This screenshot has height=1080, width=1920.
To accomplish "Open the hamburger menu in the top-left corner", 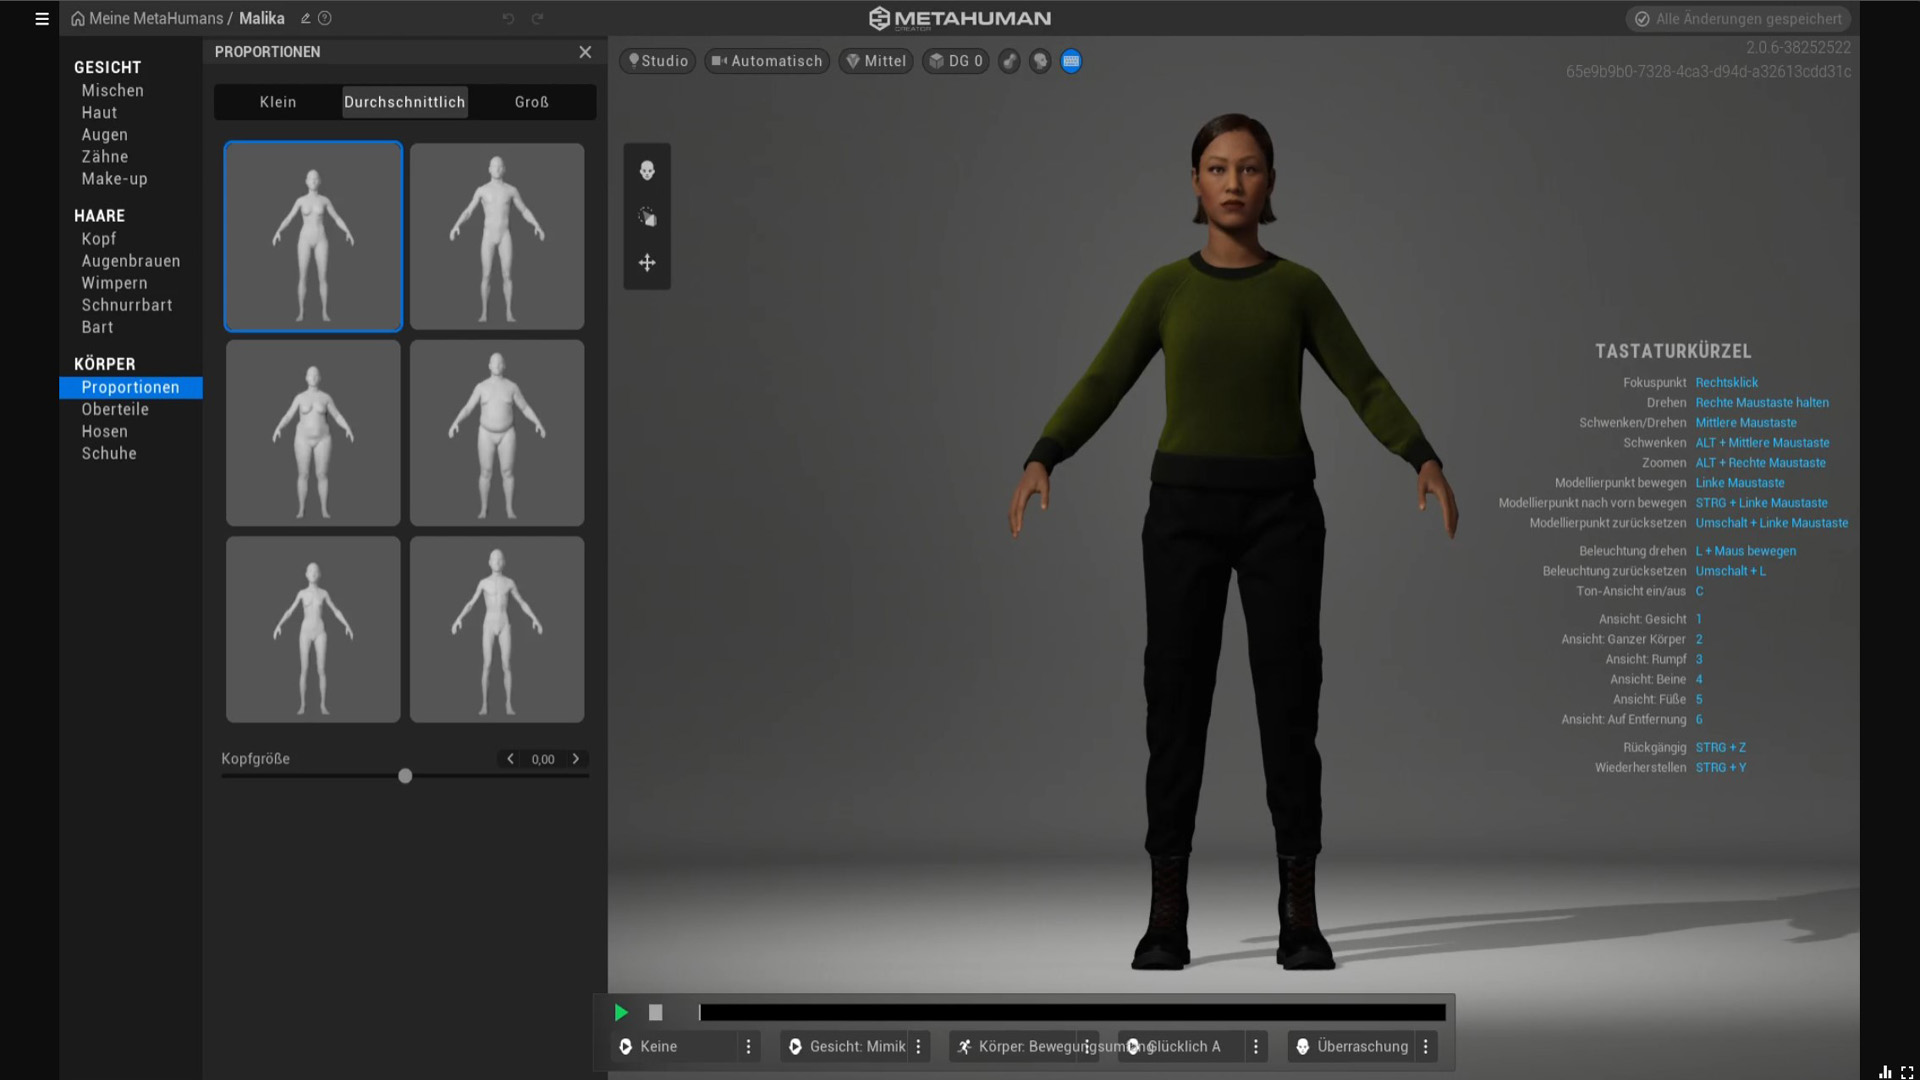I will point(41,18).
